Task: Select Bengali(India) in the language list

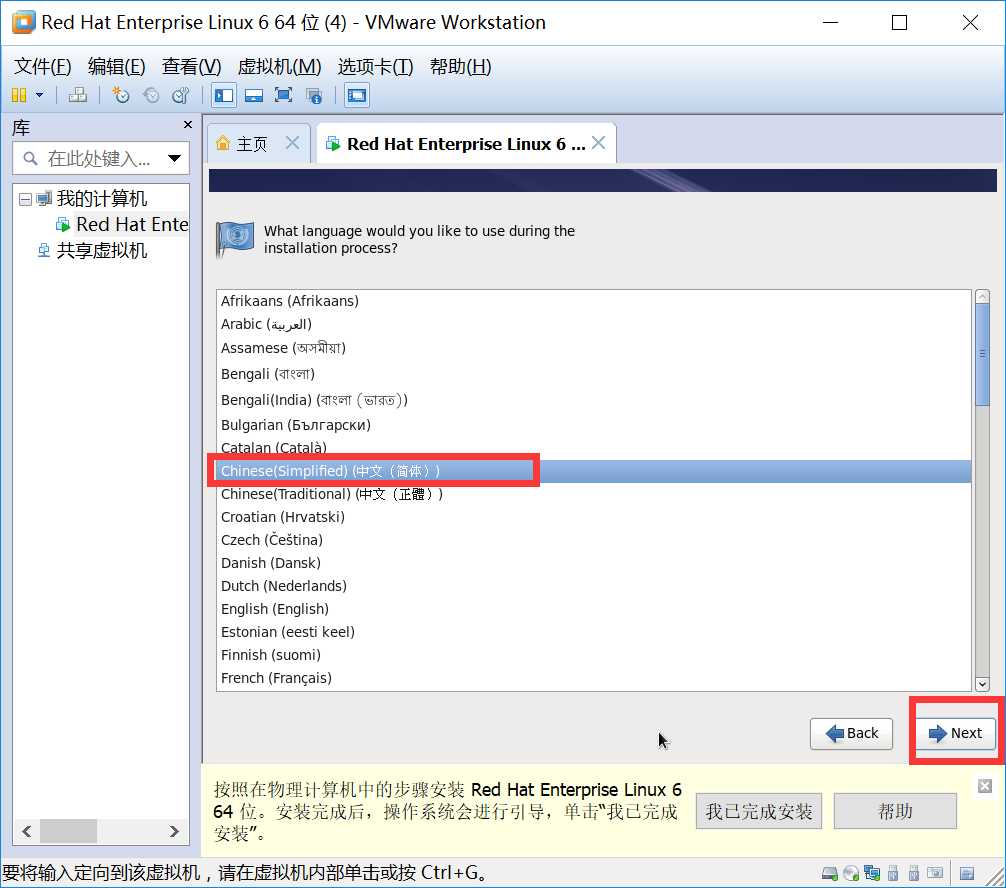Action: [593, 400]
